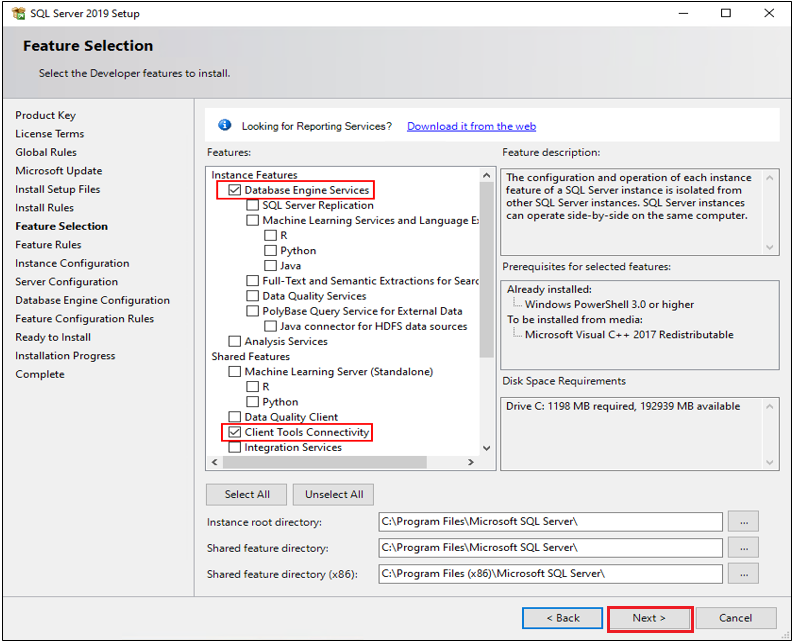
Task: Click the Instance root directory field
Action: point(549,522)
